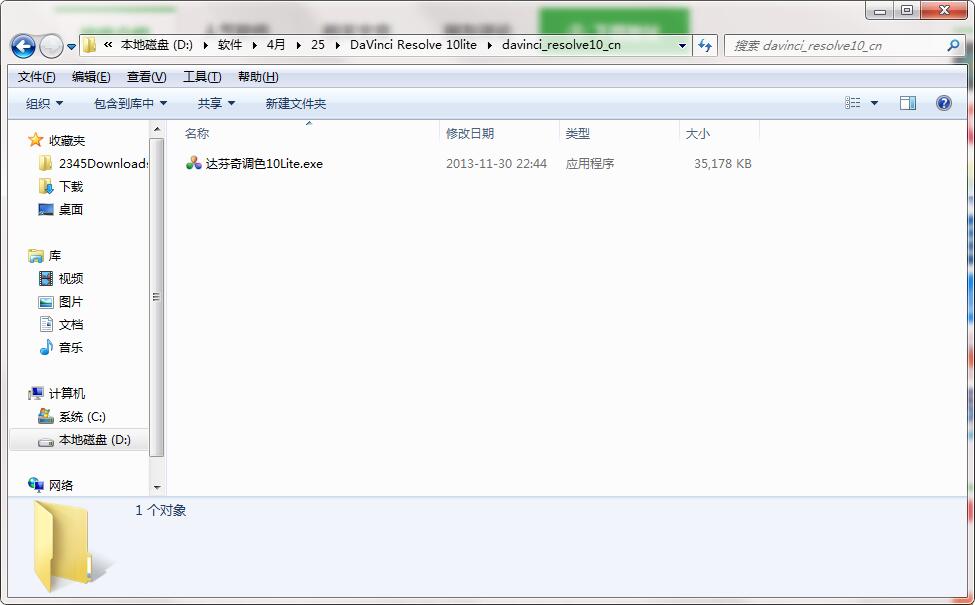
Task: Click navigation pane scrollbar down arrow
Action: (157, 487)
